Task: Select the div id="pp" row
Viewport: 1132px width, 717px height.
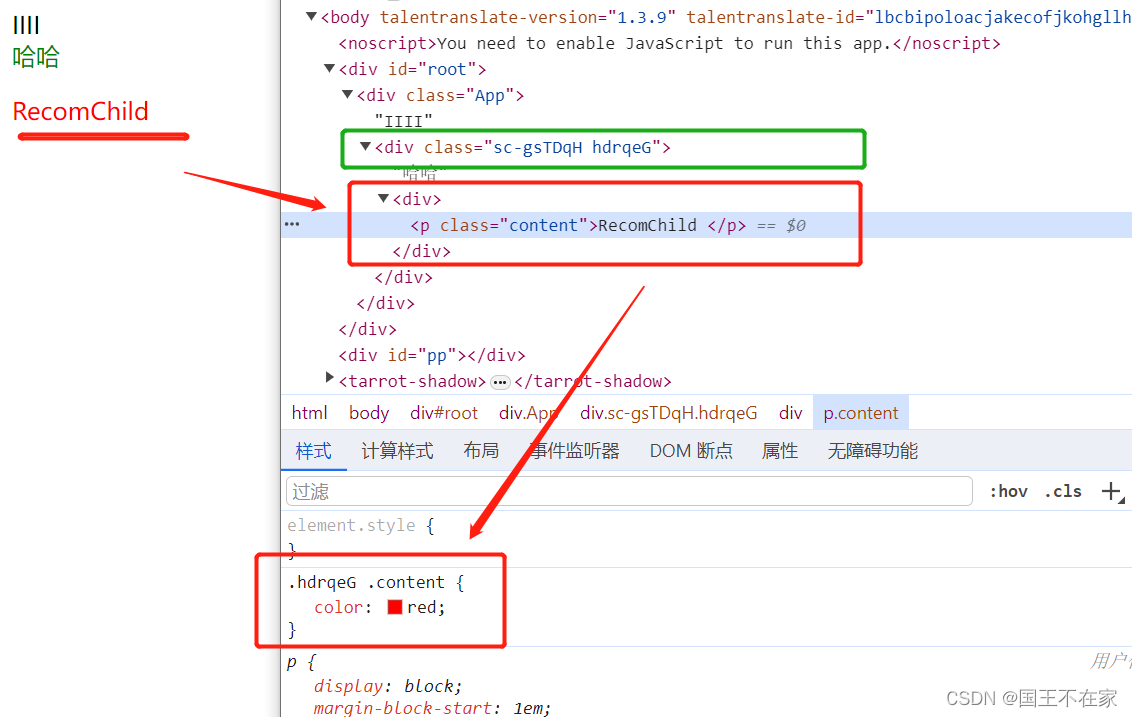Action: pyautogui.click(x=432, y=355)
